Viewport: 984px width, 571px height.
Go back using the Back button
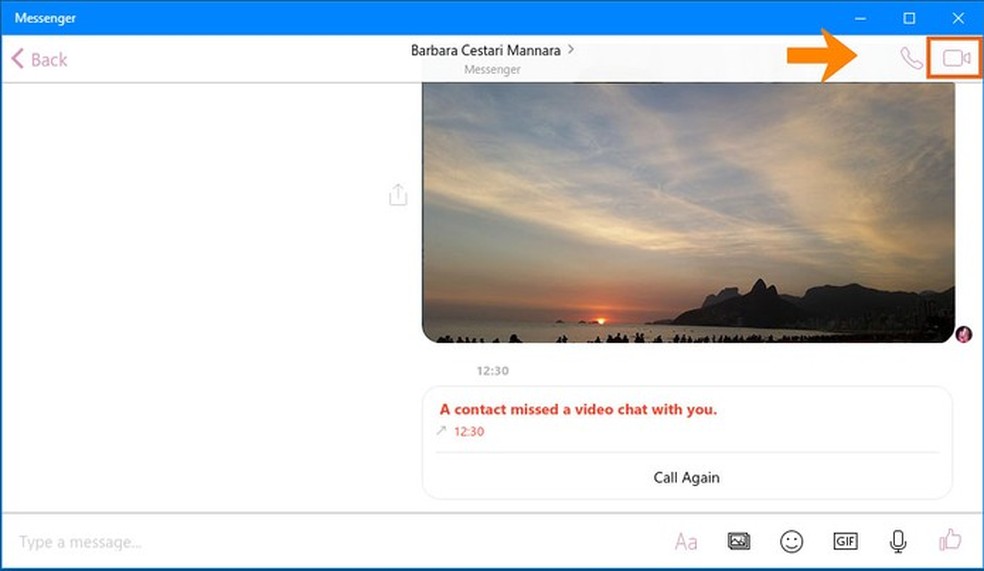(39, 60)
